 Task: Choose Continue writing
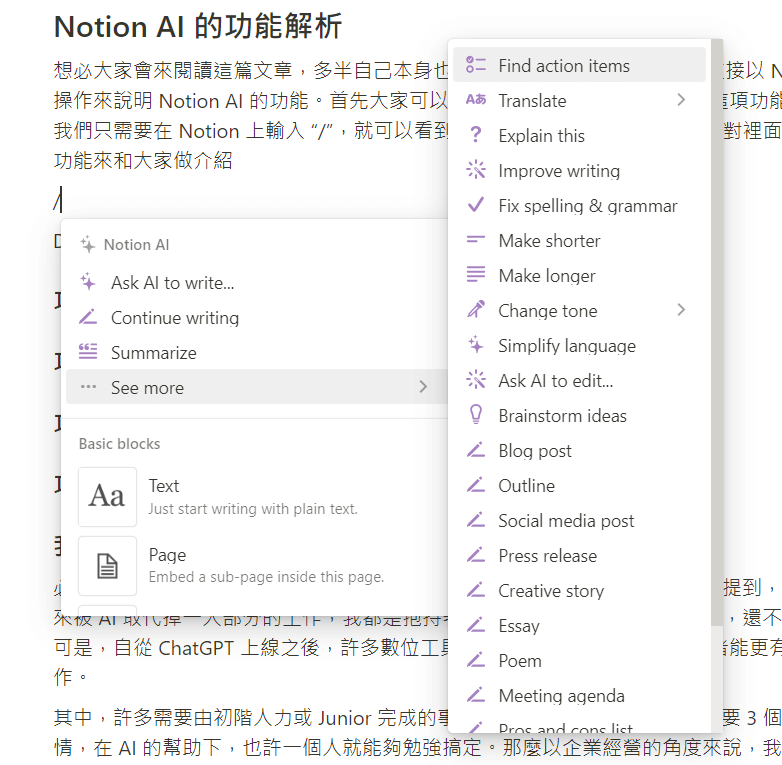click(x=257, y=317)
